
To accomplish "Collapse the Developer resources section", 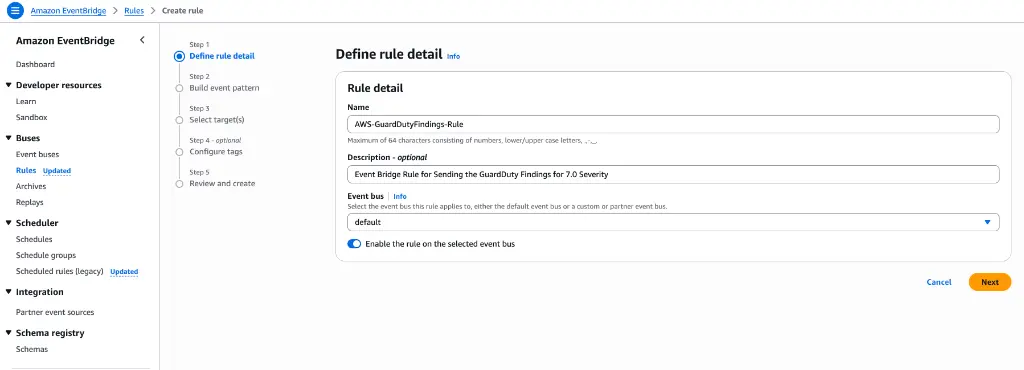I will 8,85.
